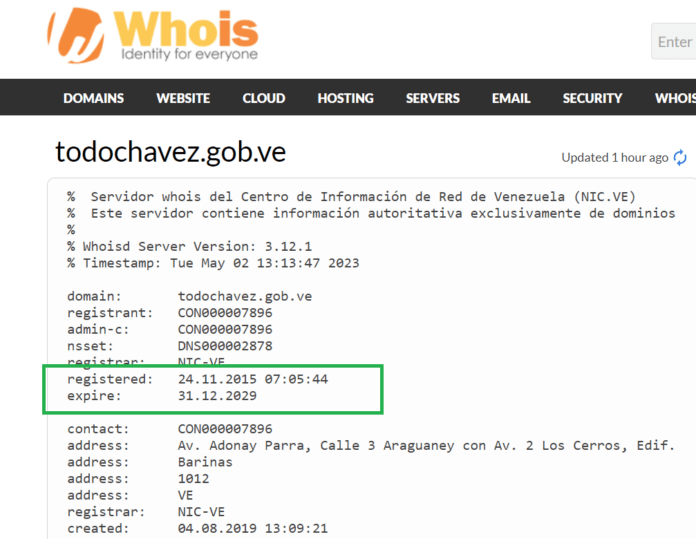The image size is (696, 539).
Task: Open the SECURITY menu item
Action: pos(592,98)
